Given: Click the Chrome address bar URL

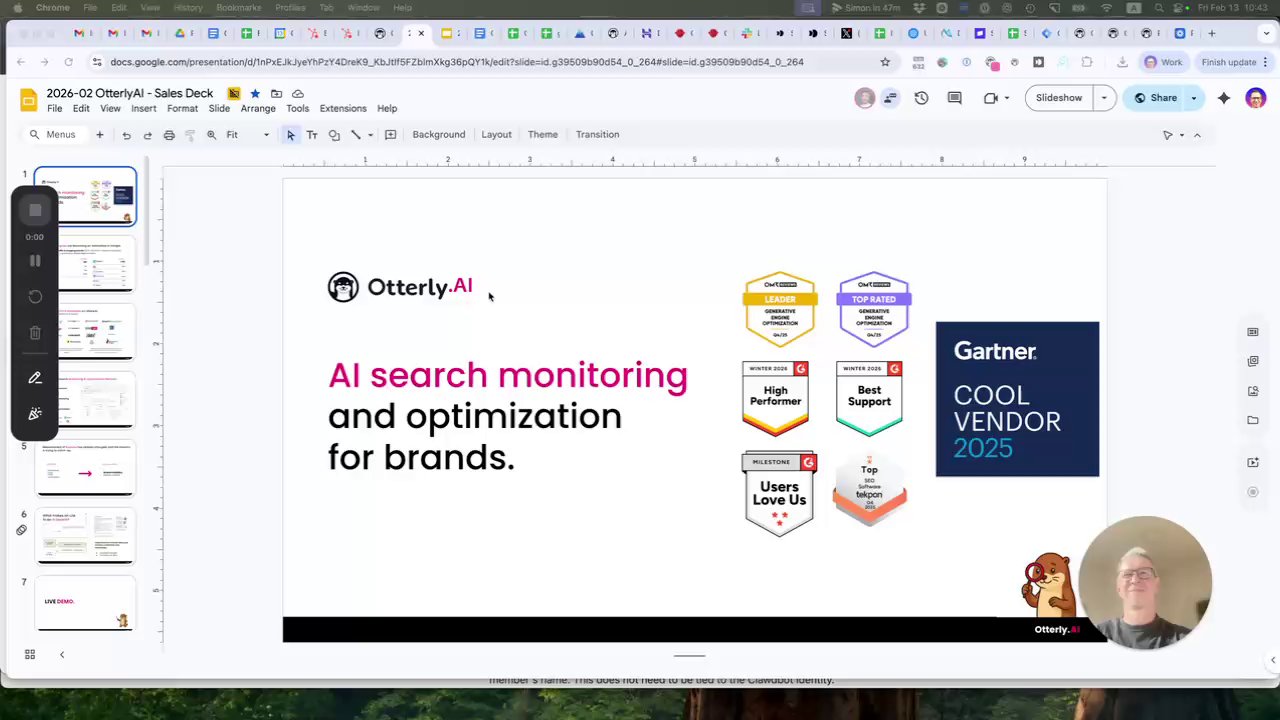Looking at the screenshot, I should tap(457, 62).
